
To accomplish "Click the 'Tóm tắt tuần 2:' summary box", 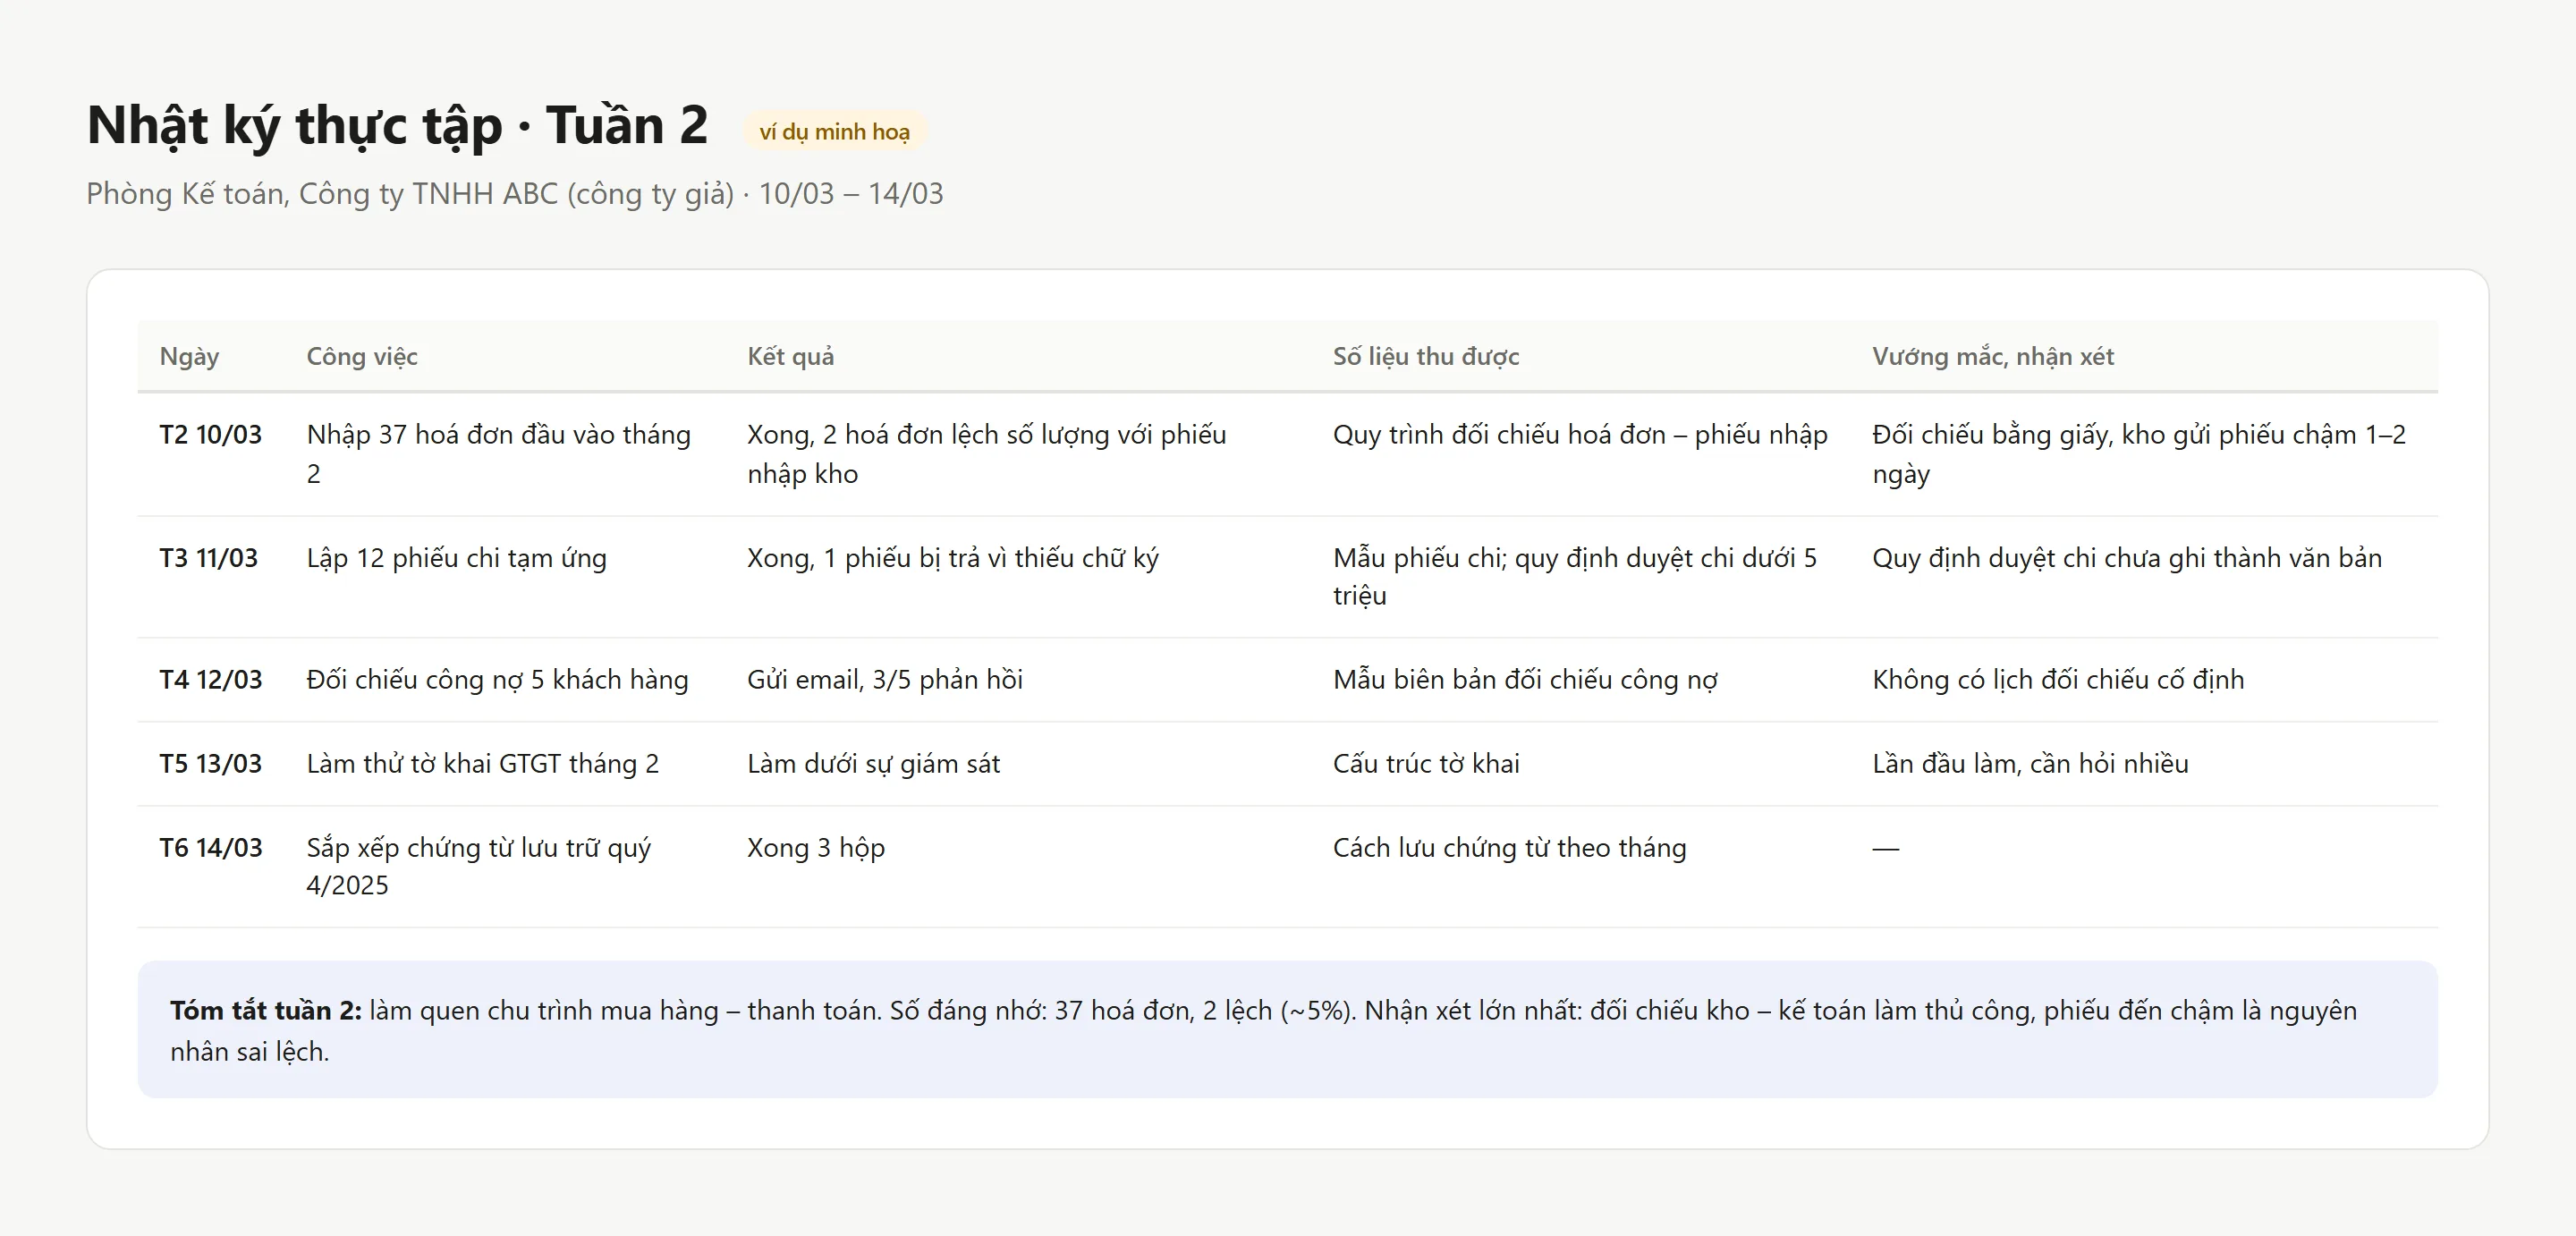I will pos(1287,1030).
